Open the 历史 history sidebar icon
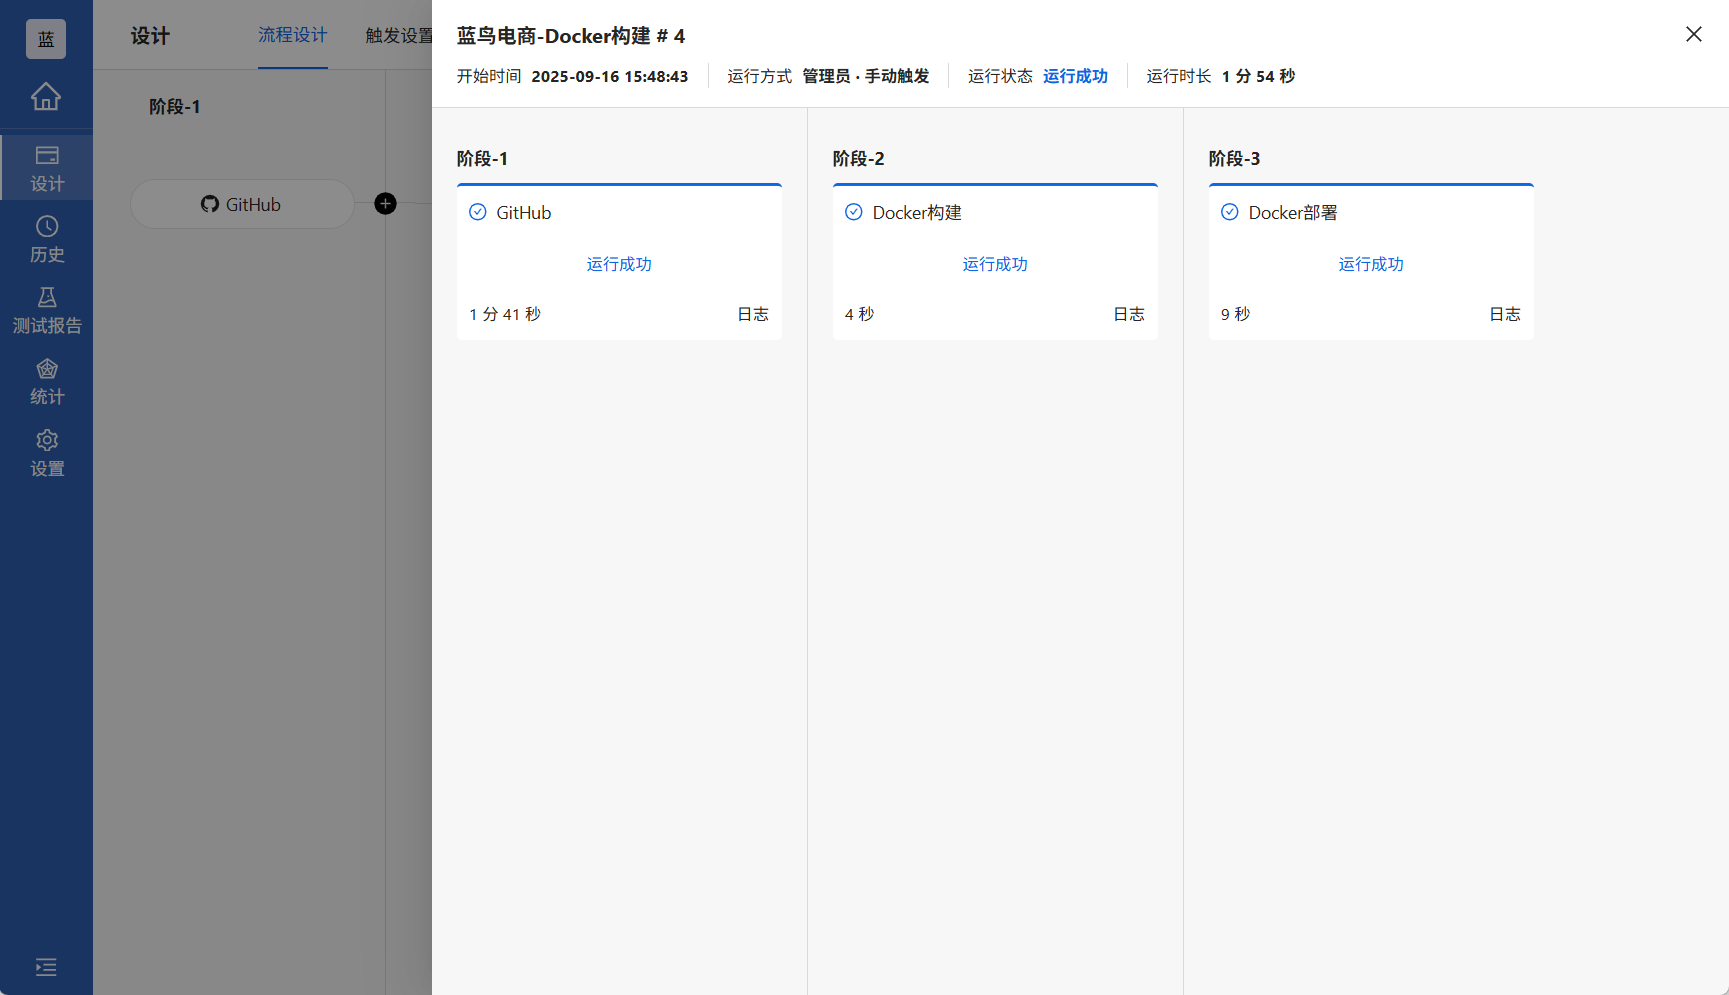This screenshot has width=1729, height=995. click(x=46, y=239)
